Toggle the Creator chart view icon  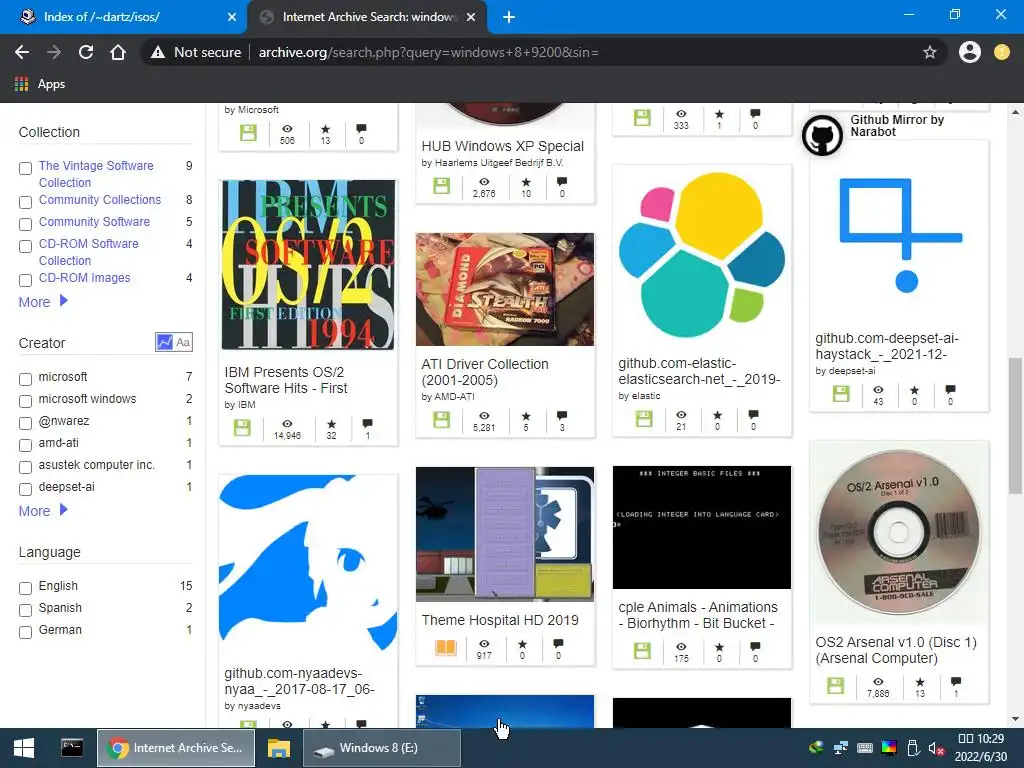165,342
